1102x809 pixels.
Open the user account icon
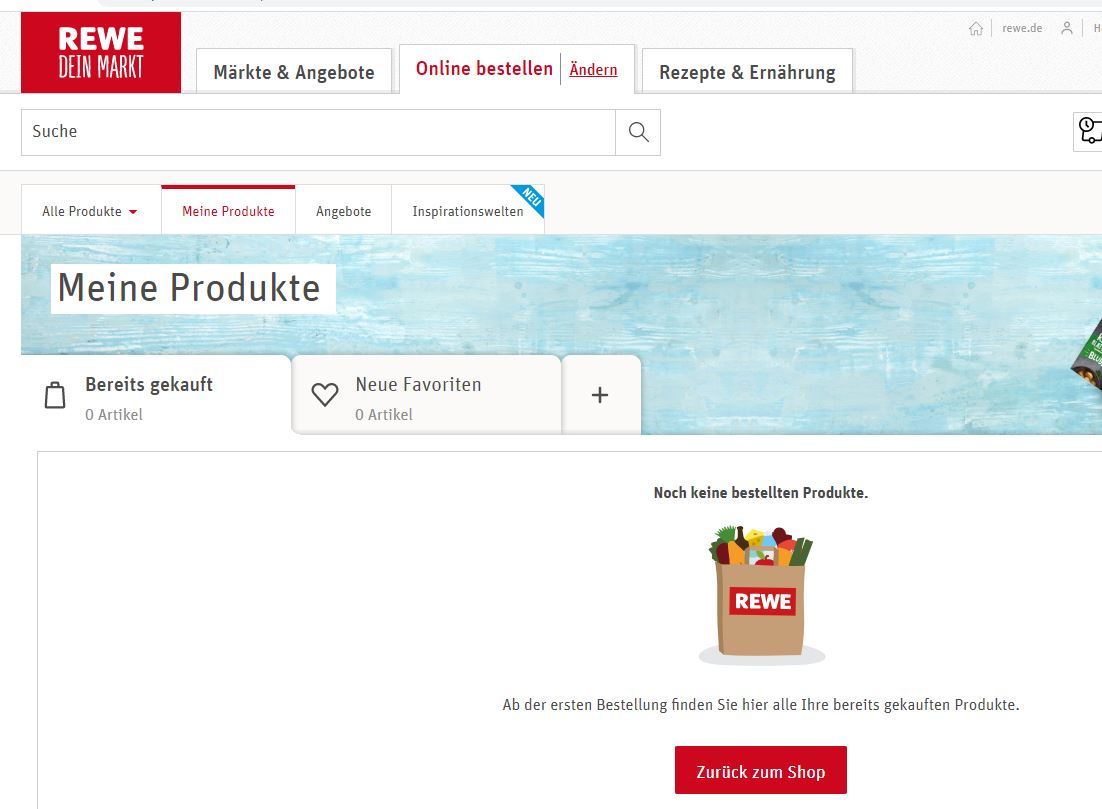(1066, 28)
